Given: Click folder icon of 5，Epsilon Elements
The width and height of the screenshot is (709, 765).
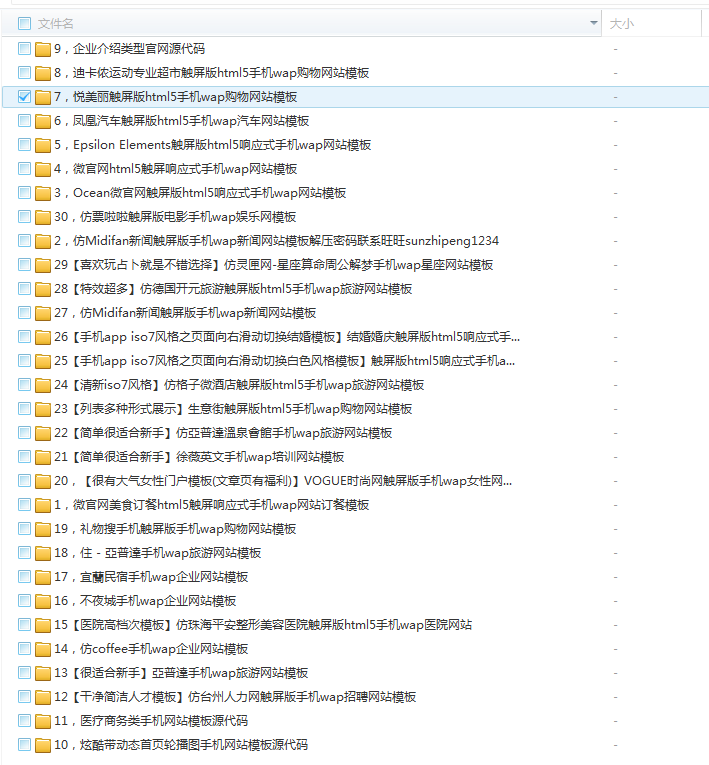Looking at the screenshot, I should [x=43, y=145].
